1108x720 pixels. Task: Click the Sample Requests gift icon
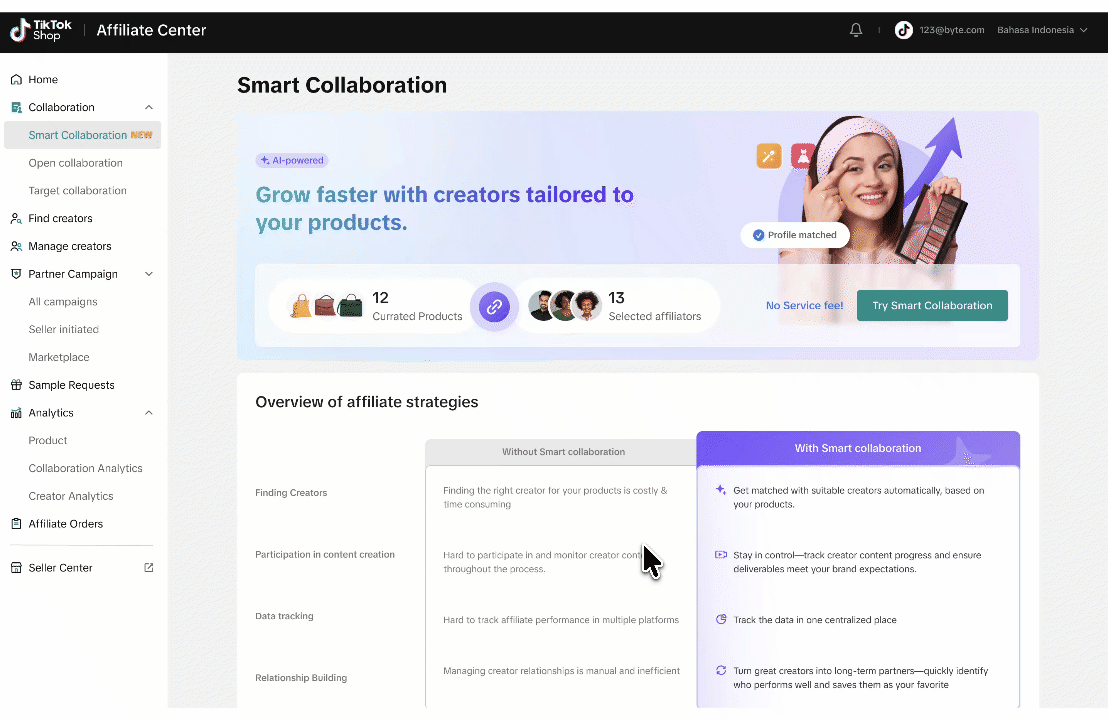click(x=16, y=385)
